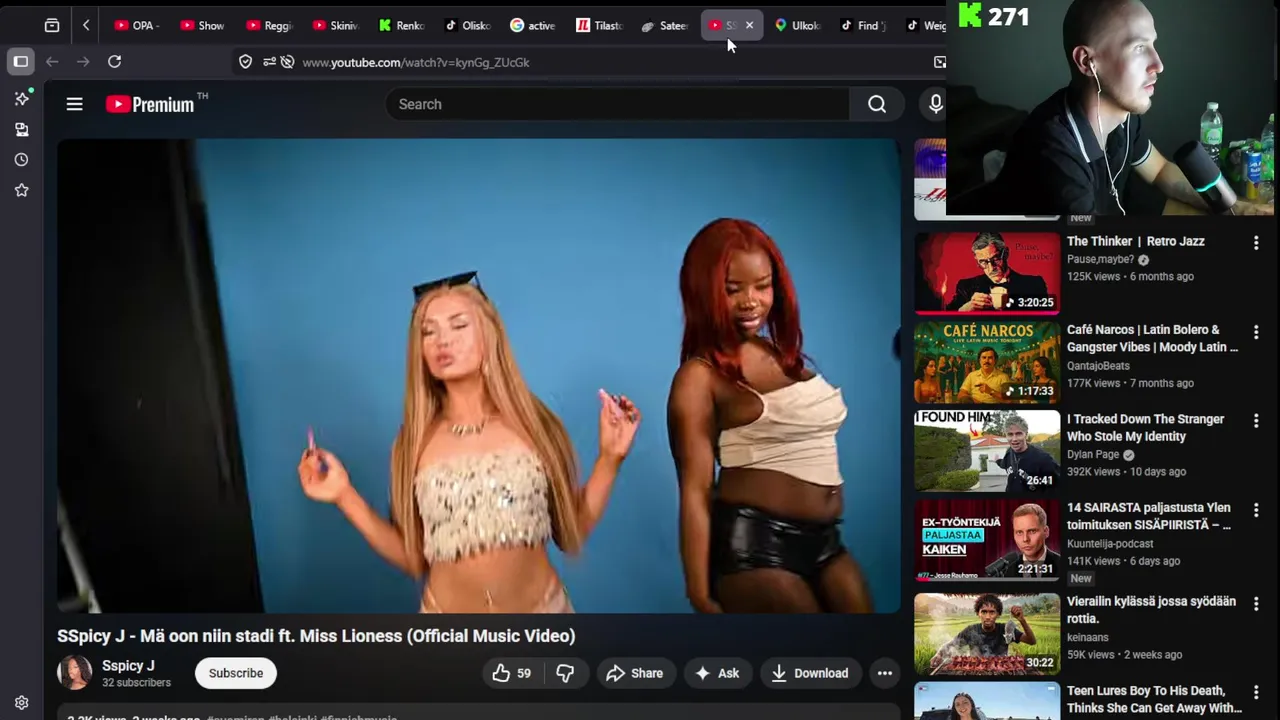Click the Share button

(x=635, y=673)
